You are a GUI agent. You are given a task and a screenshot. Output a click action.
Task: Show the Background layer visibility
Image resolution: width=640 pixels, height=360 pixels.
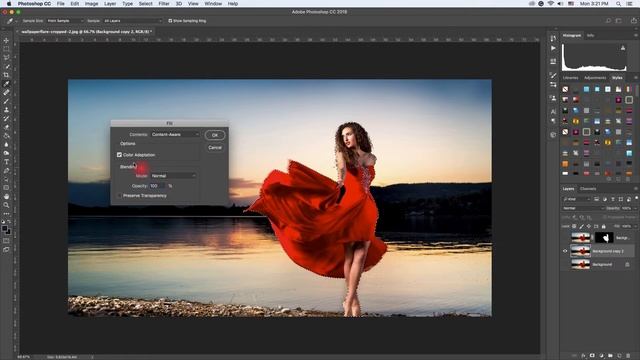(565, 264)
